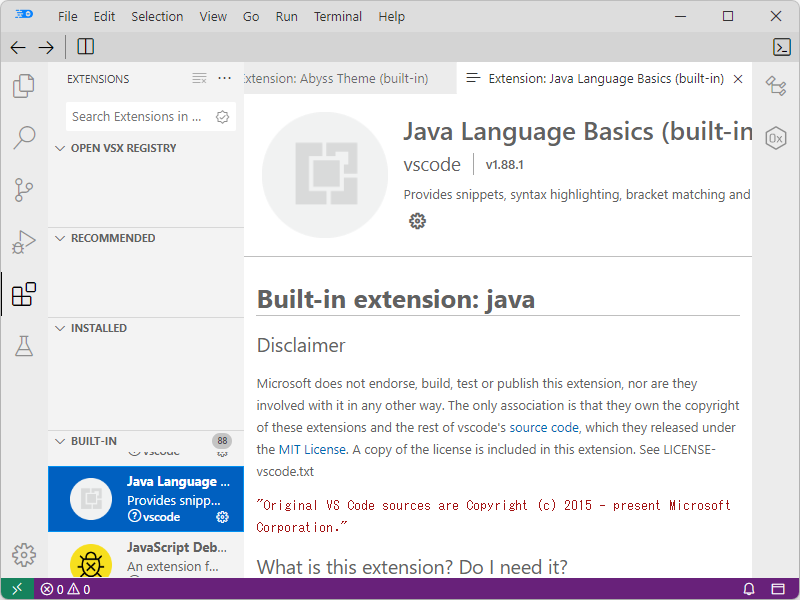Open the Go menu

click(x=251, y=17)
